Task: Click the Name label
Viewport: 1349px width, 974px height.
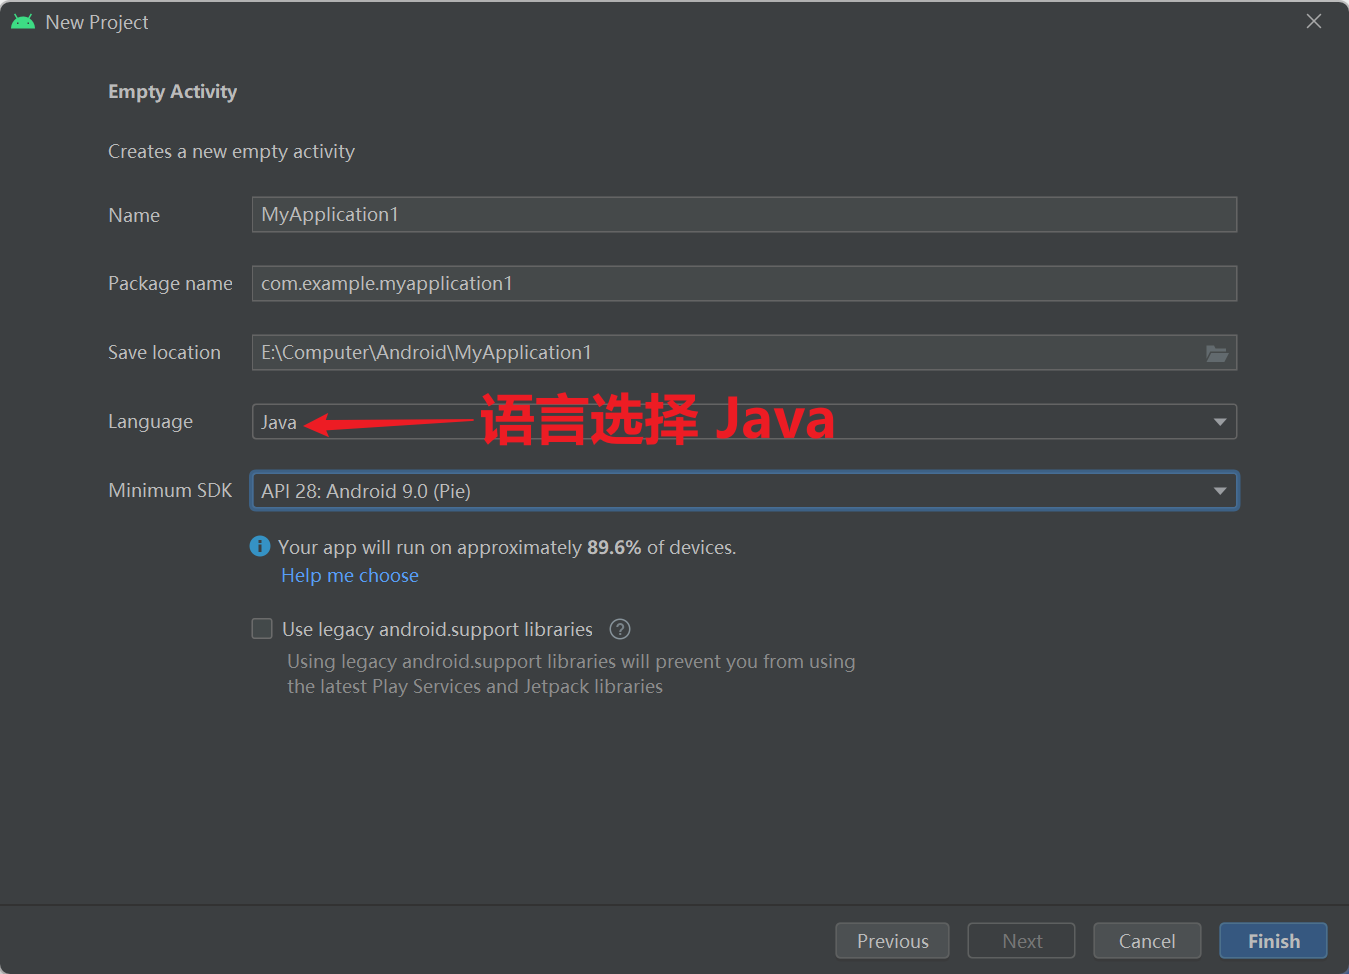Action: [134, 216]
